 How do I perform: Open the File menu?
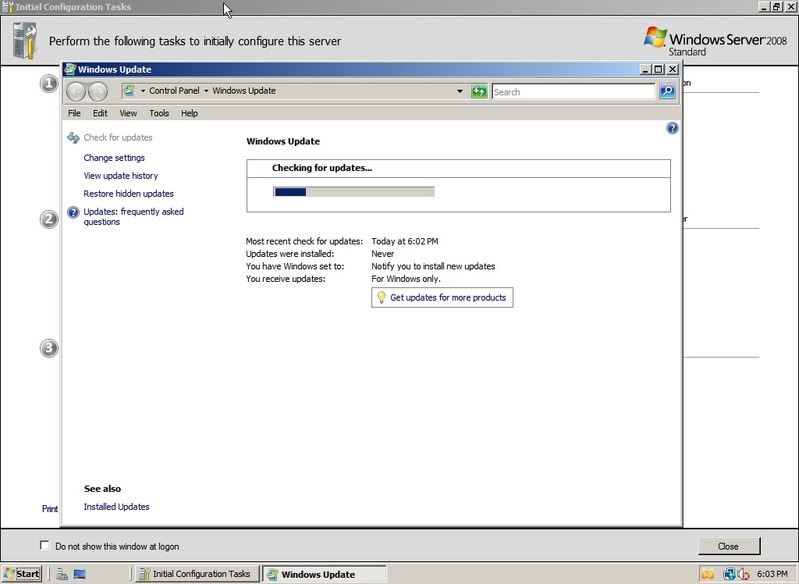click(x=74, y=113)
